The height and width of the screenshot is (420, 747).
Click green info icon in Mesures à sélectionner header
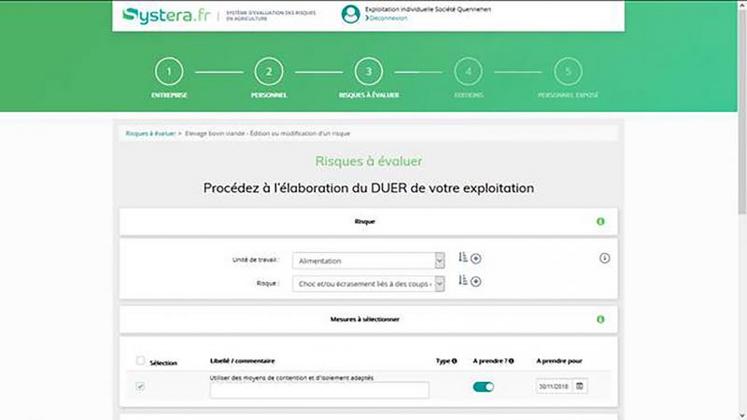tap(600, 319)
